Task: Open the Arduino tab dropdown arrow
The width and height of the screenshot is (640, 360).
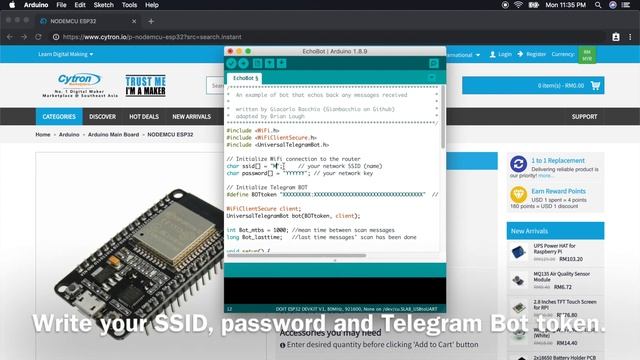Action: pos(432,78)
